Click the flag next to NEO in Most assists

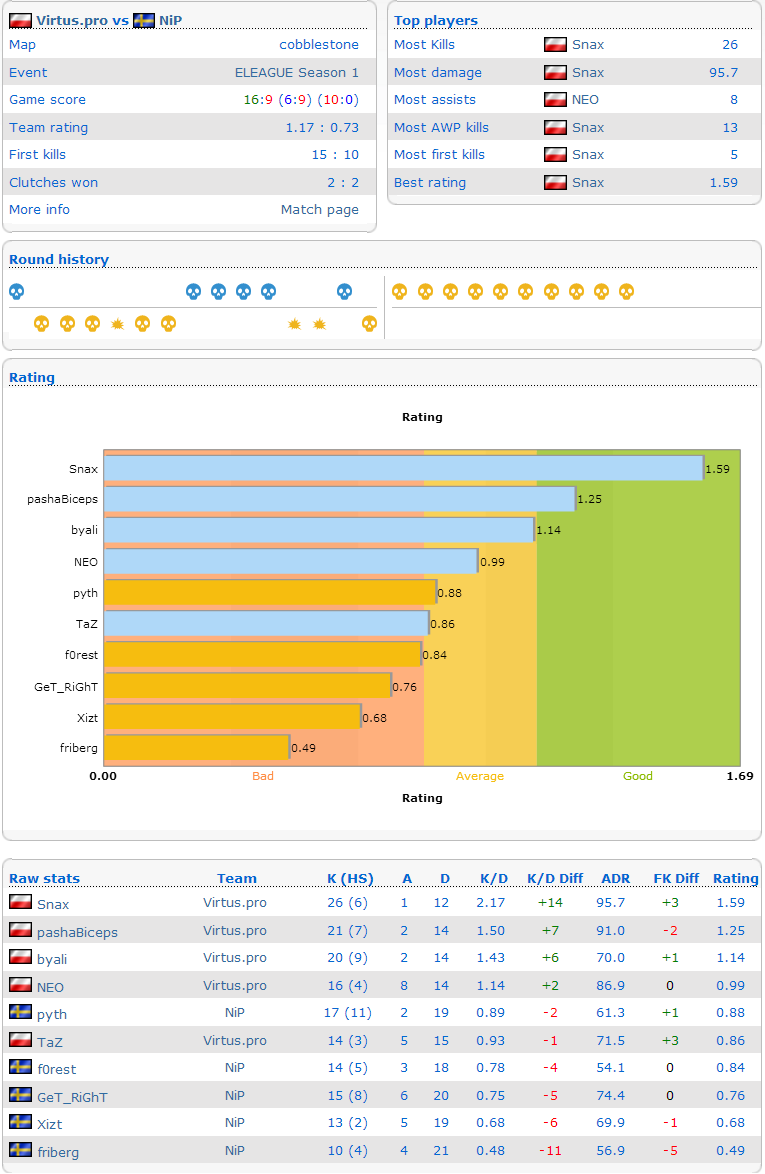pos(555,99)
